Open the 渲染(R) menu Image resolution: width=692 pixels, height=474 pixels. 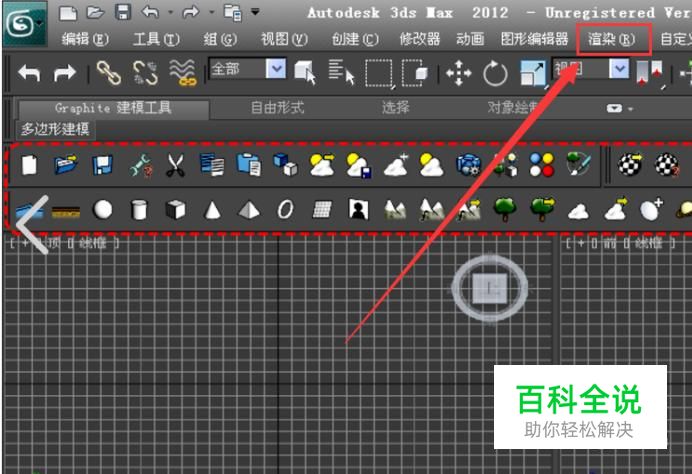pyautogui.click(x=611, y=40)
